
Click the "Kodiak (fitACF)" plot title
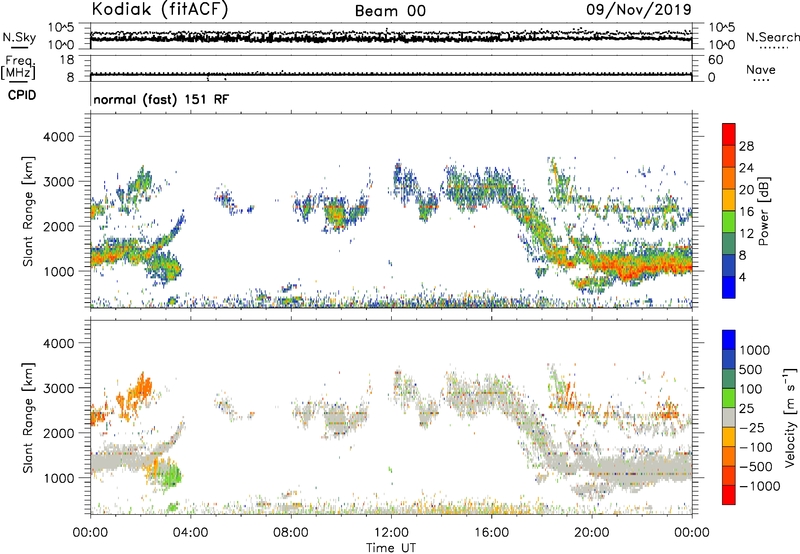(160, 9)
